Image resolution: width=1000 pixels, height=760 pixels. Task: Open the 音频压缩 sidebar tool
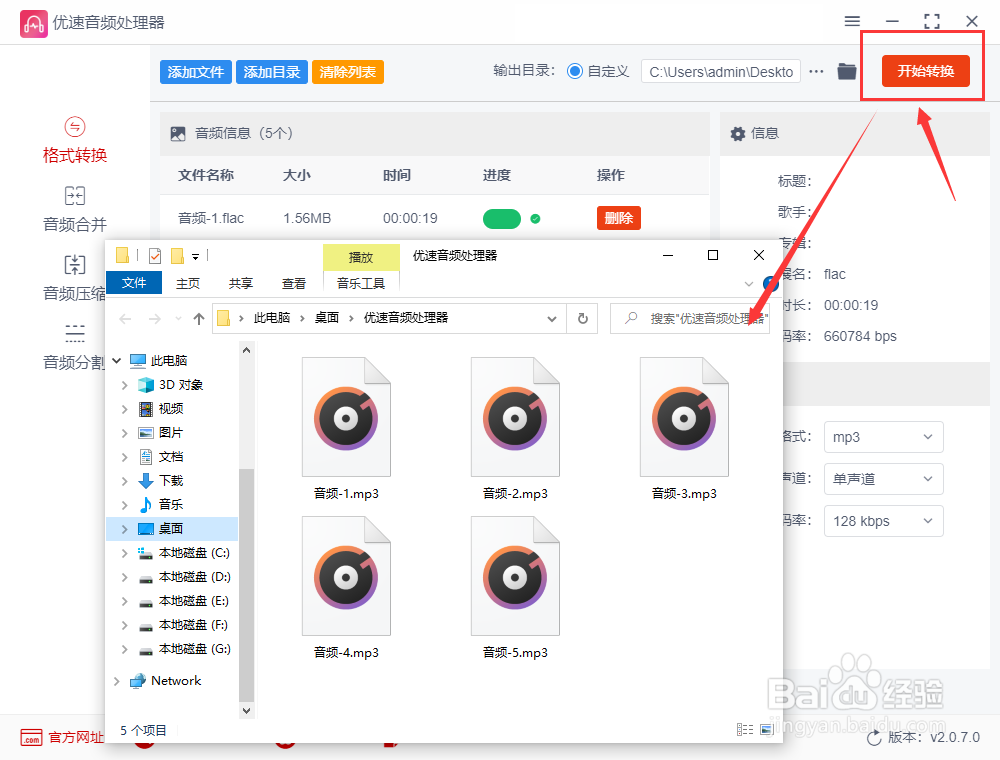tap(74, 278)
